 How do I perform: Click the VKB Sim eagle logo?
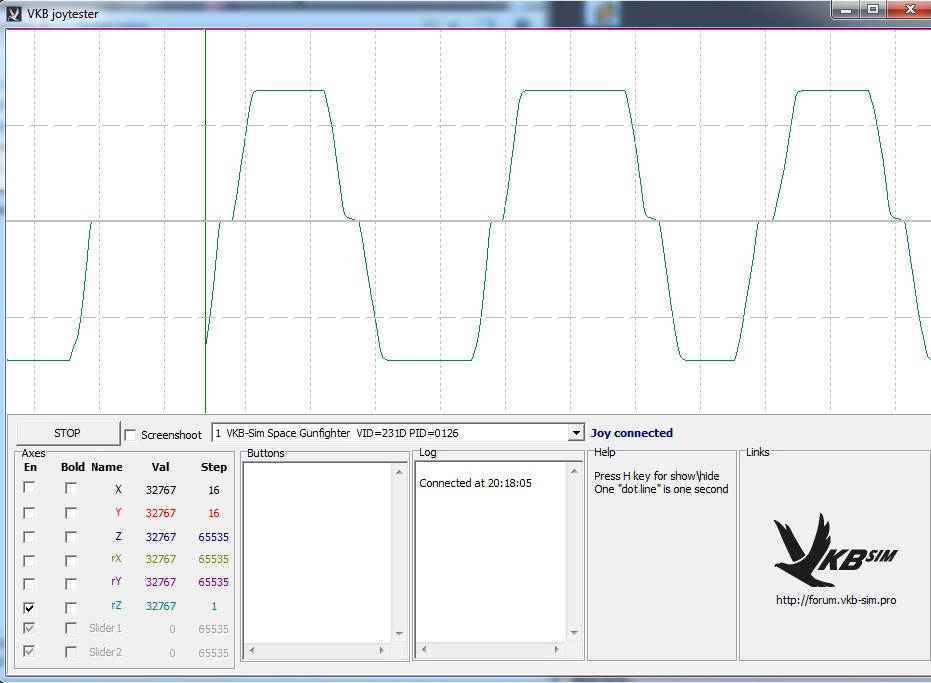pyautogui.click(x=835, y=550)
